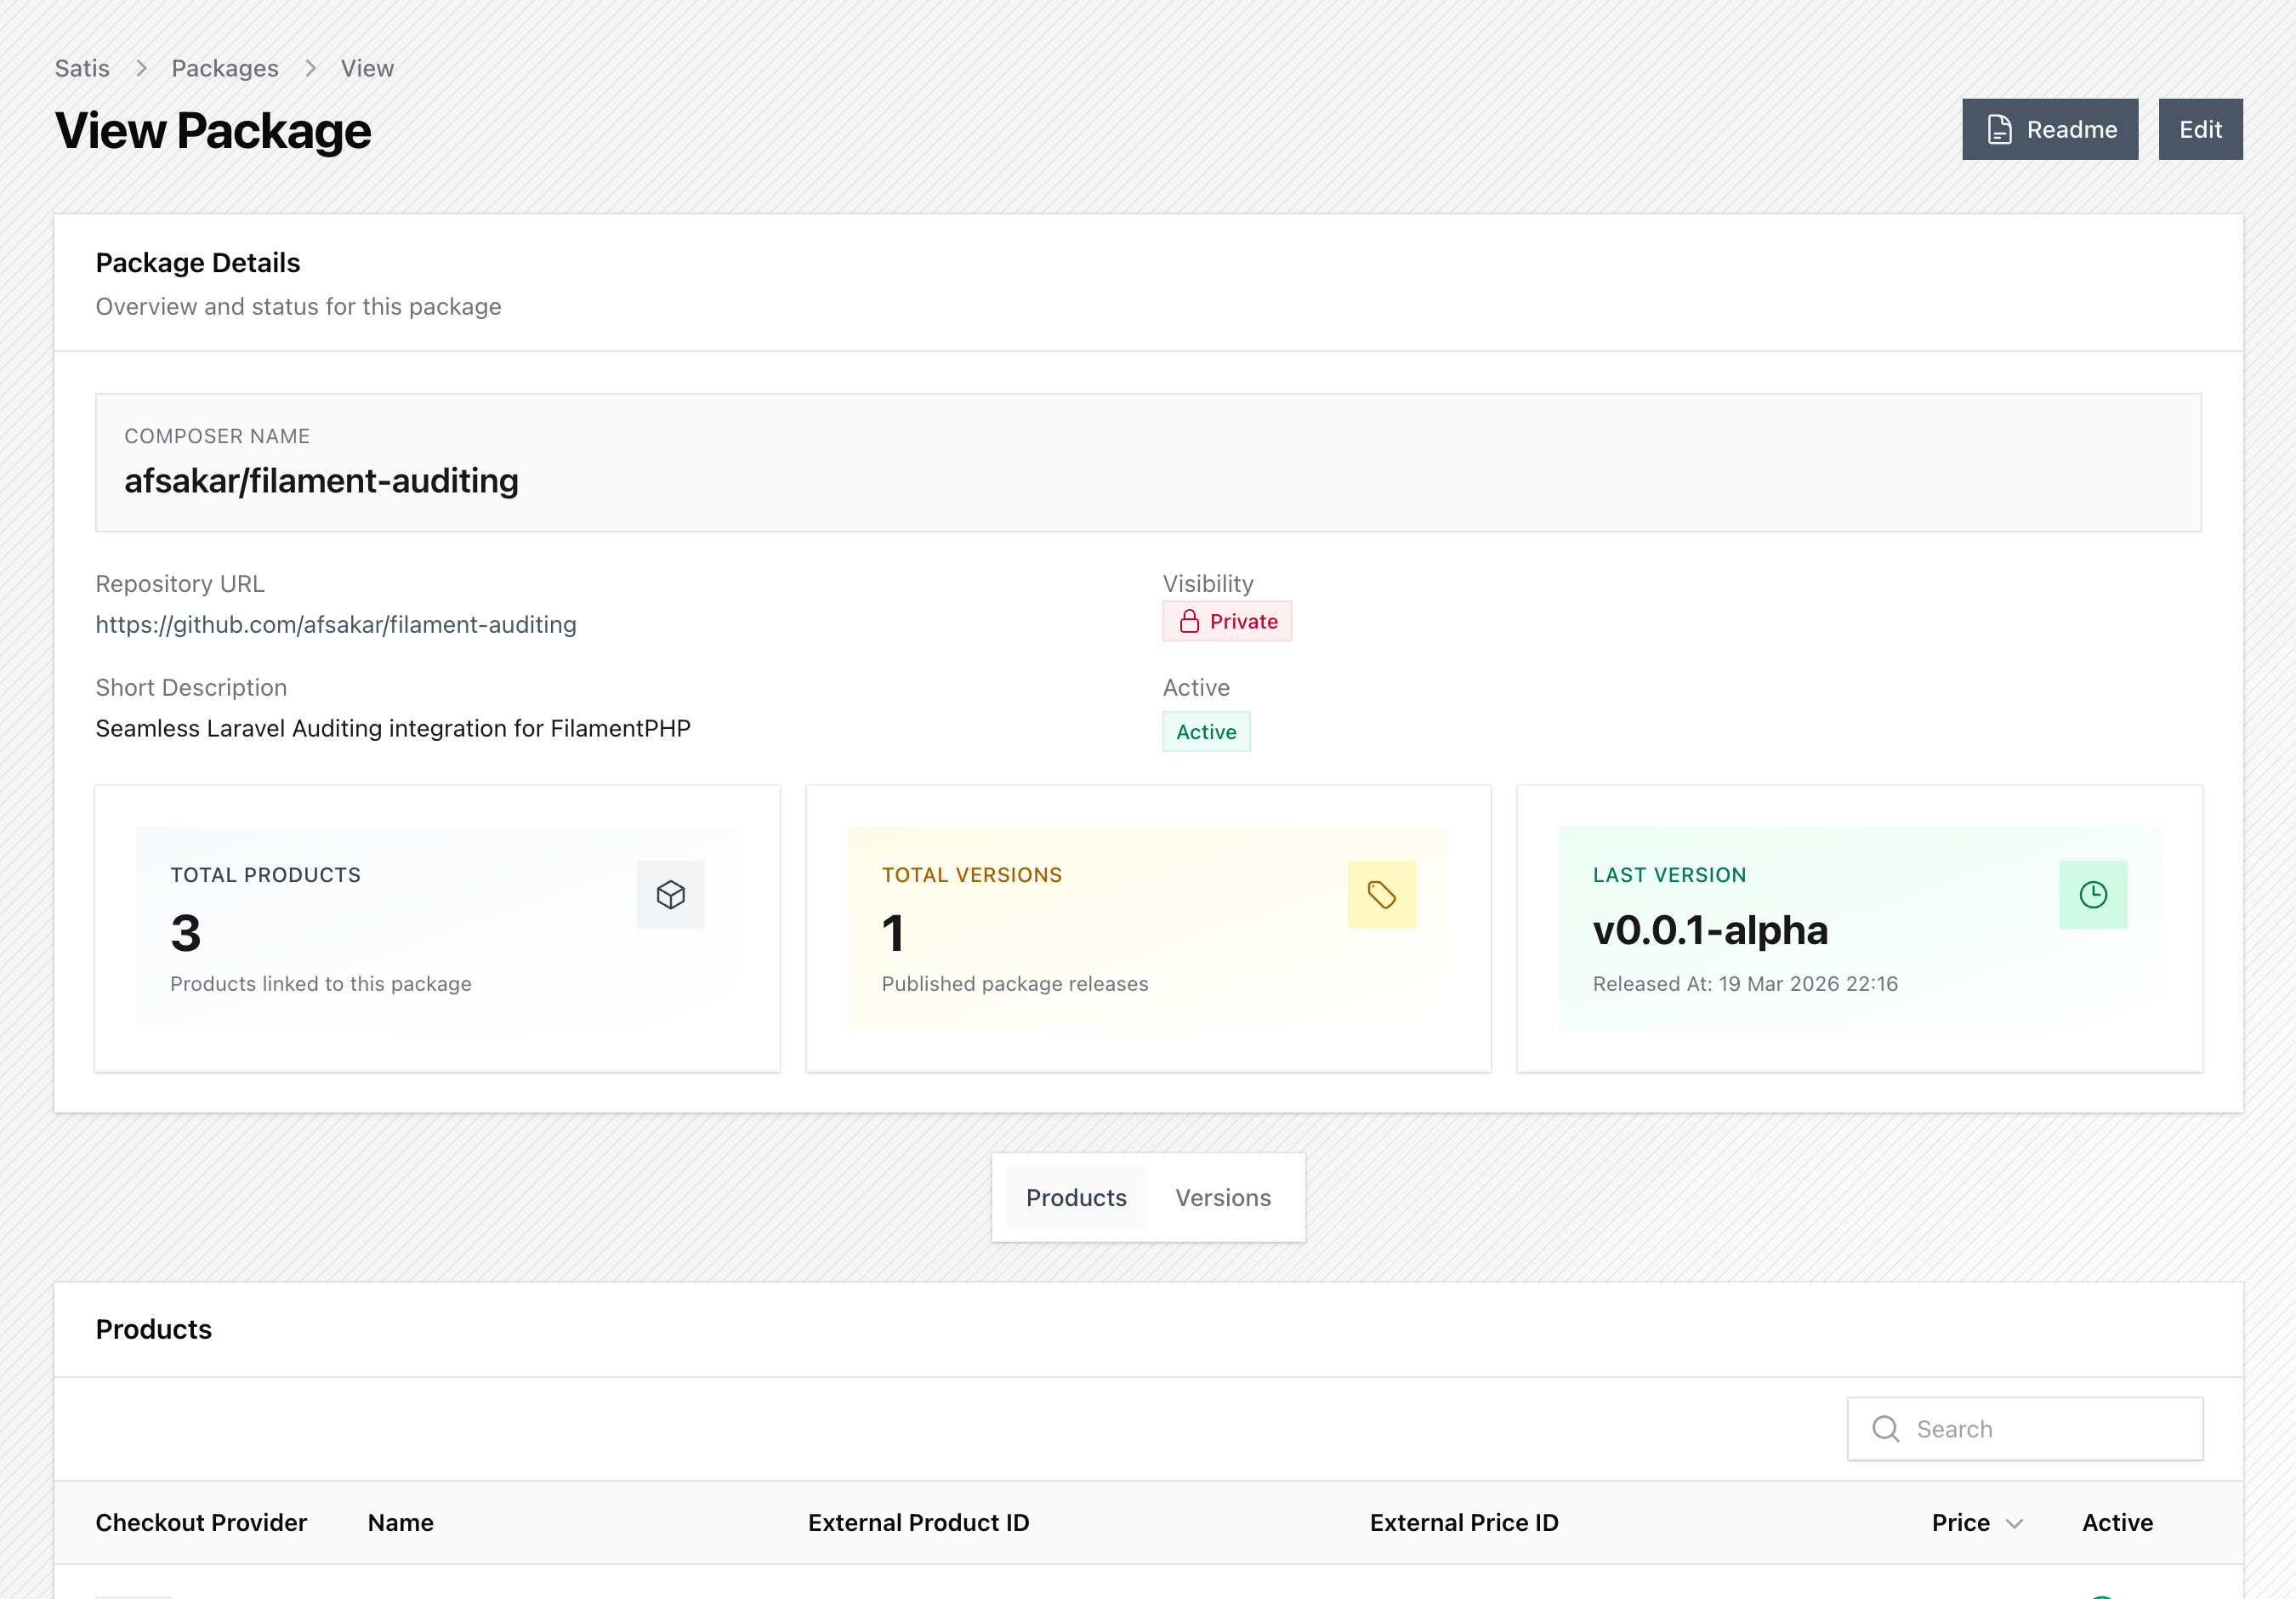Click the Name column header
The height and width of the screenshot is (1599, 2296).
point(401,1523)
